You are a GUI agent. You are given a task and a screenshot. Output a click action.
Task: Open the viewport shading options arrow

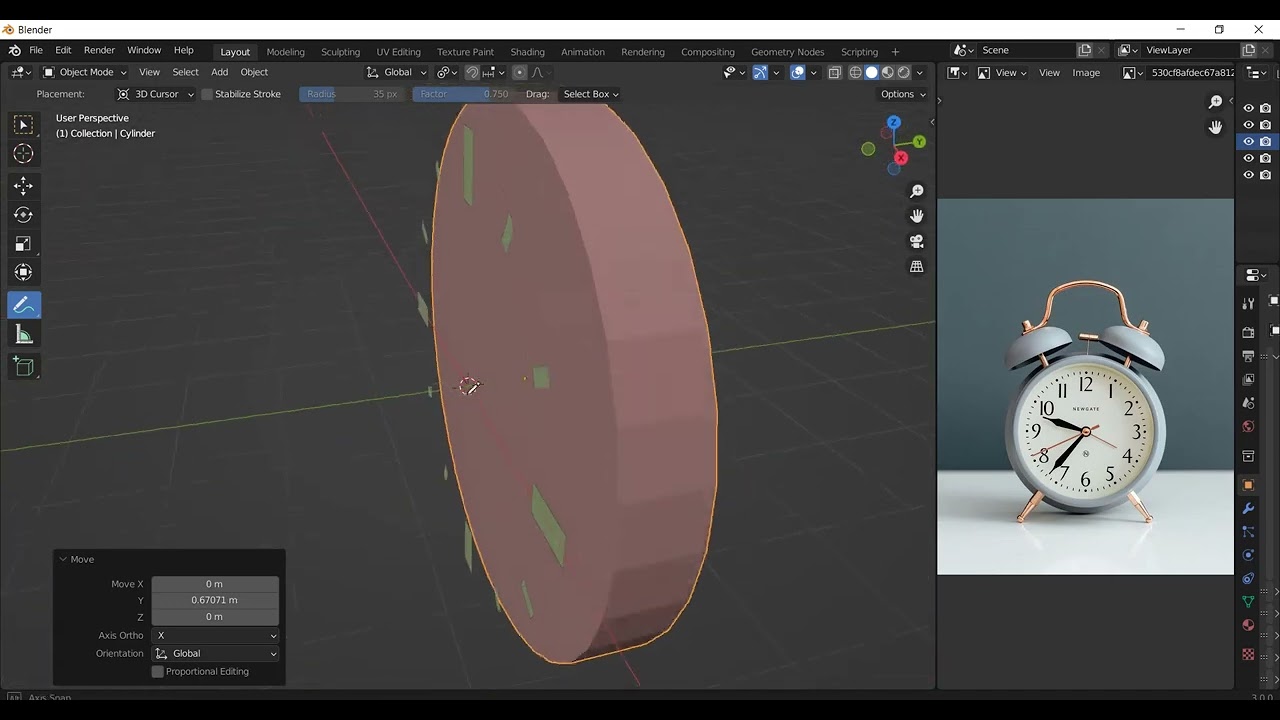(x=920, y=72)
